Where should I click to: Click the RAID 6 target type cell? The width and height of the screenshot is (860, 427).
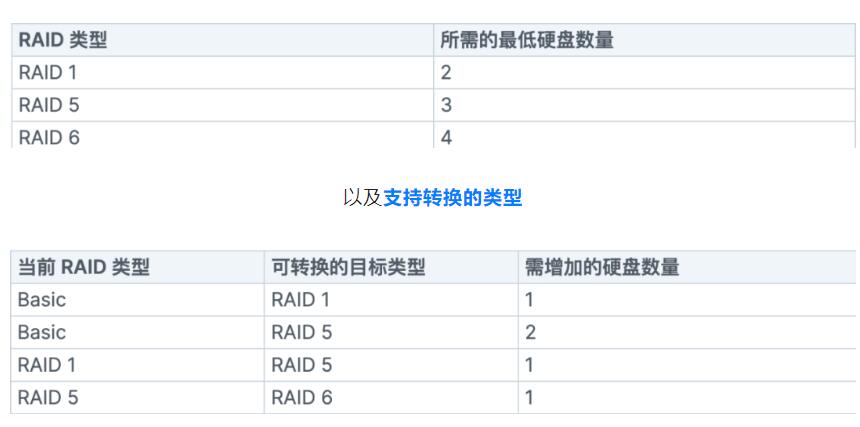(x=391, y=397)
